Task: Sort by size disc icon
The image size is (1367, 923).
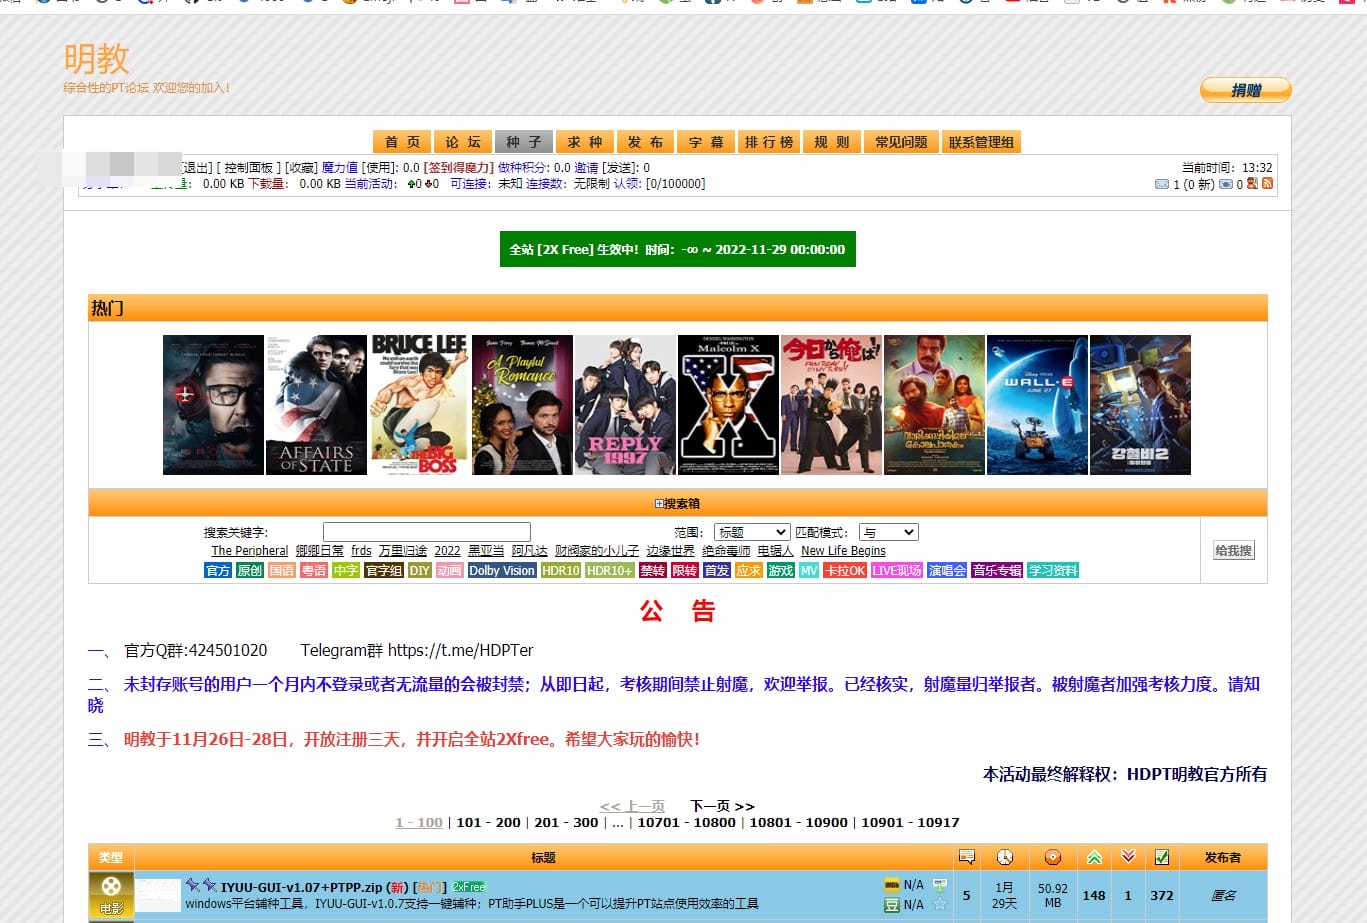Action: (1052, 857)
